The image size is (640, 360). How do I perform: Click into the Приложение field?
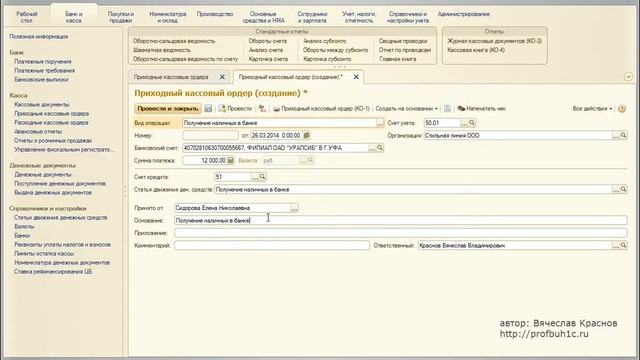400,233
